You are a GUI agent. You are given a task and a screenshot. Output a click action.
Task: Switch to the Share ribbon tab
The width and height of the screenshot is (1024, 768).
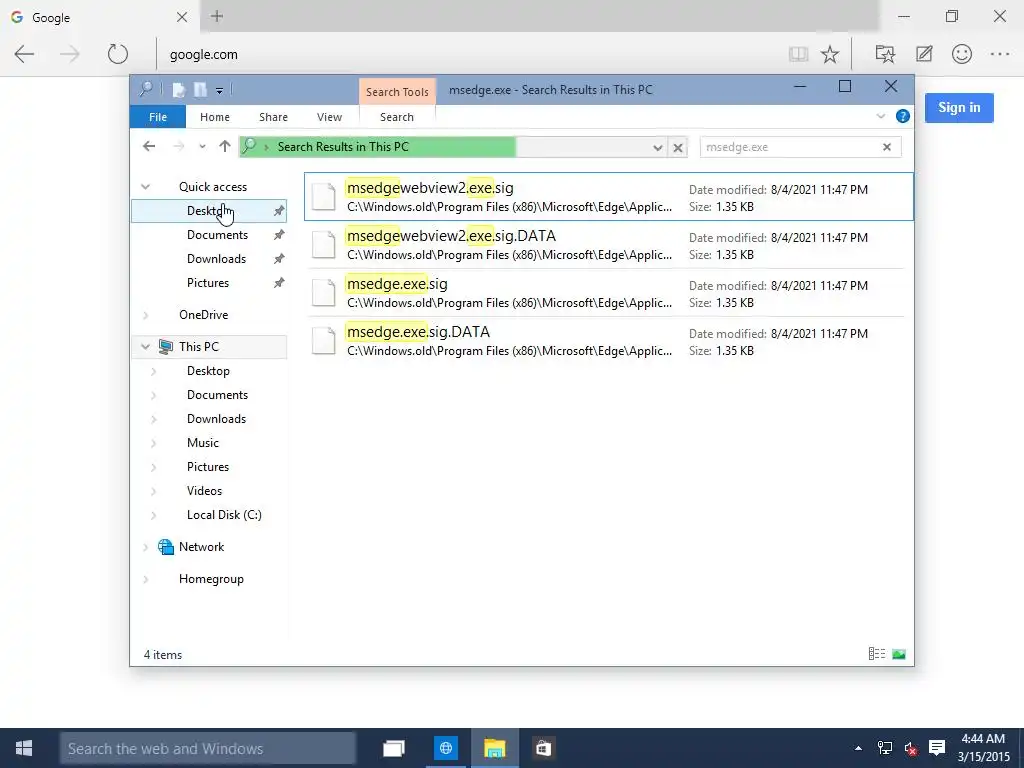(x=273, y=117)
